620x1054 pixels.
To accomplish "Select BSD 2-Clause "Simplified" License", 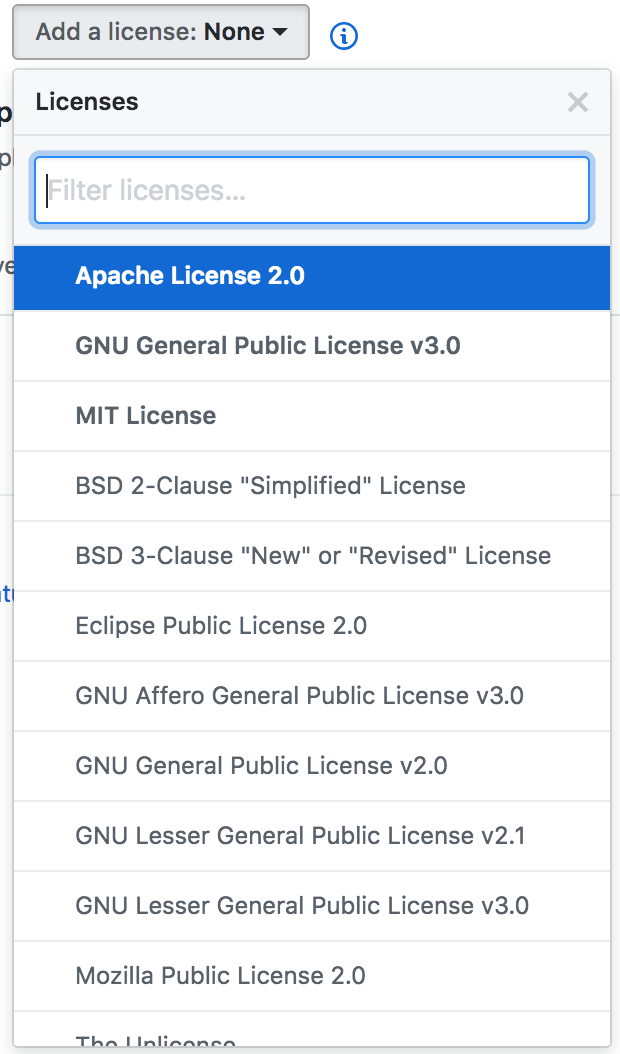I will coord(312,486).
